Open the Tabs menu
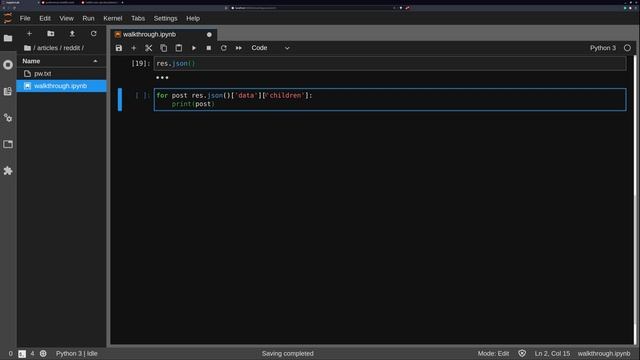Viewport: 640px width, 360px height. [x=138, y=18]
